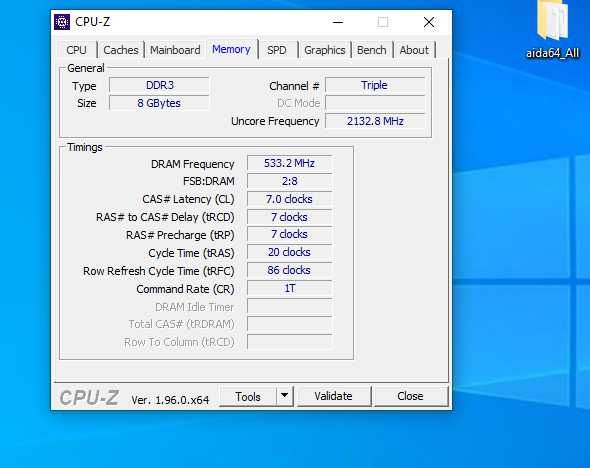
Task: Go to the SPD tab
Action: point(277,50)
